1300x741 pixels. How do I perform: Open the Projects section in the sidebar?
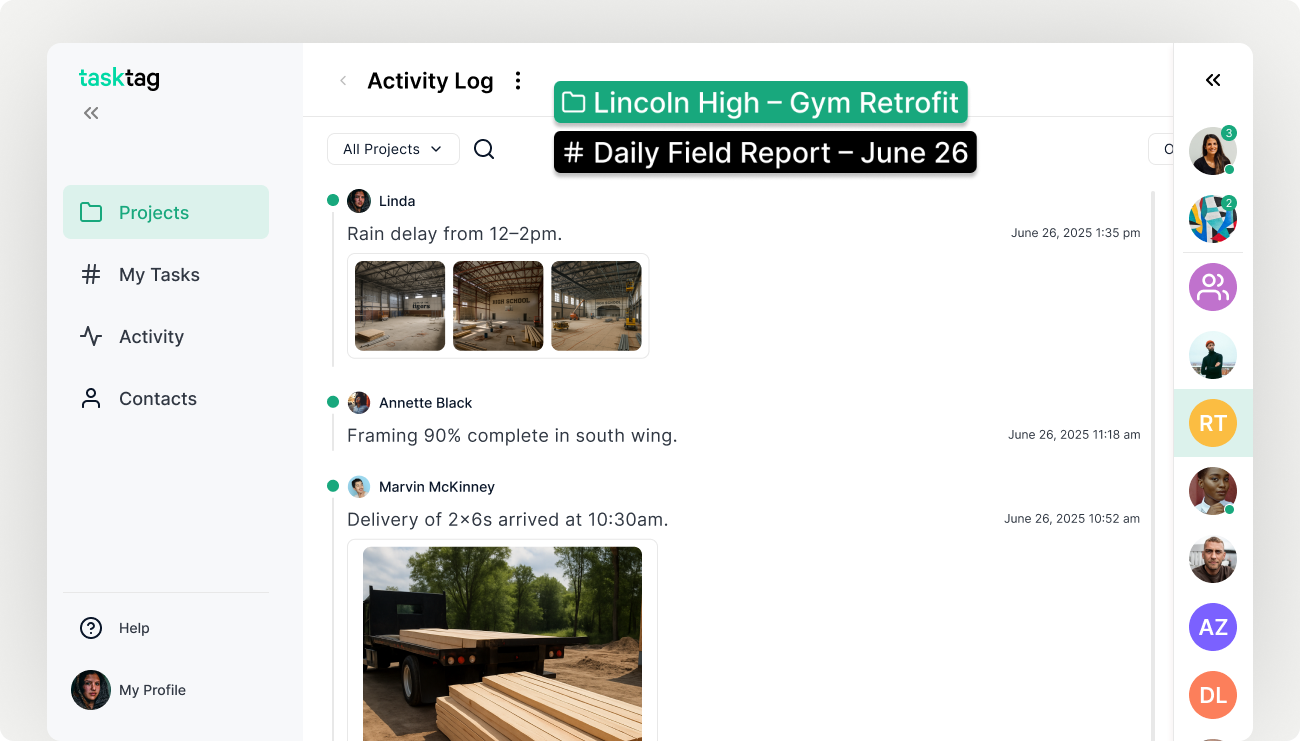point(153,212)
